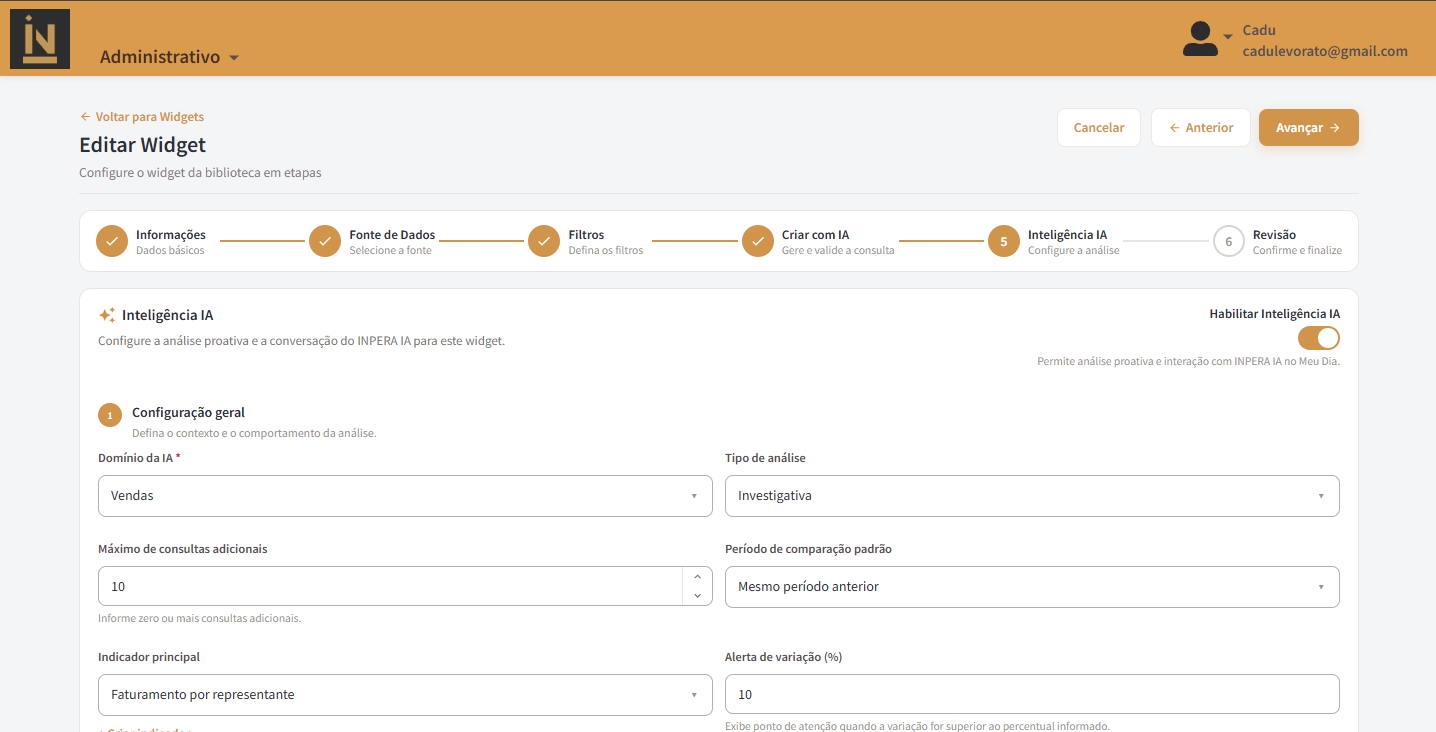Open the Tipo de análise dropdown

point(1032,496)
